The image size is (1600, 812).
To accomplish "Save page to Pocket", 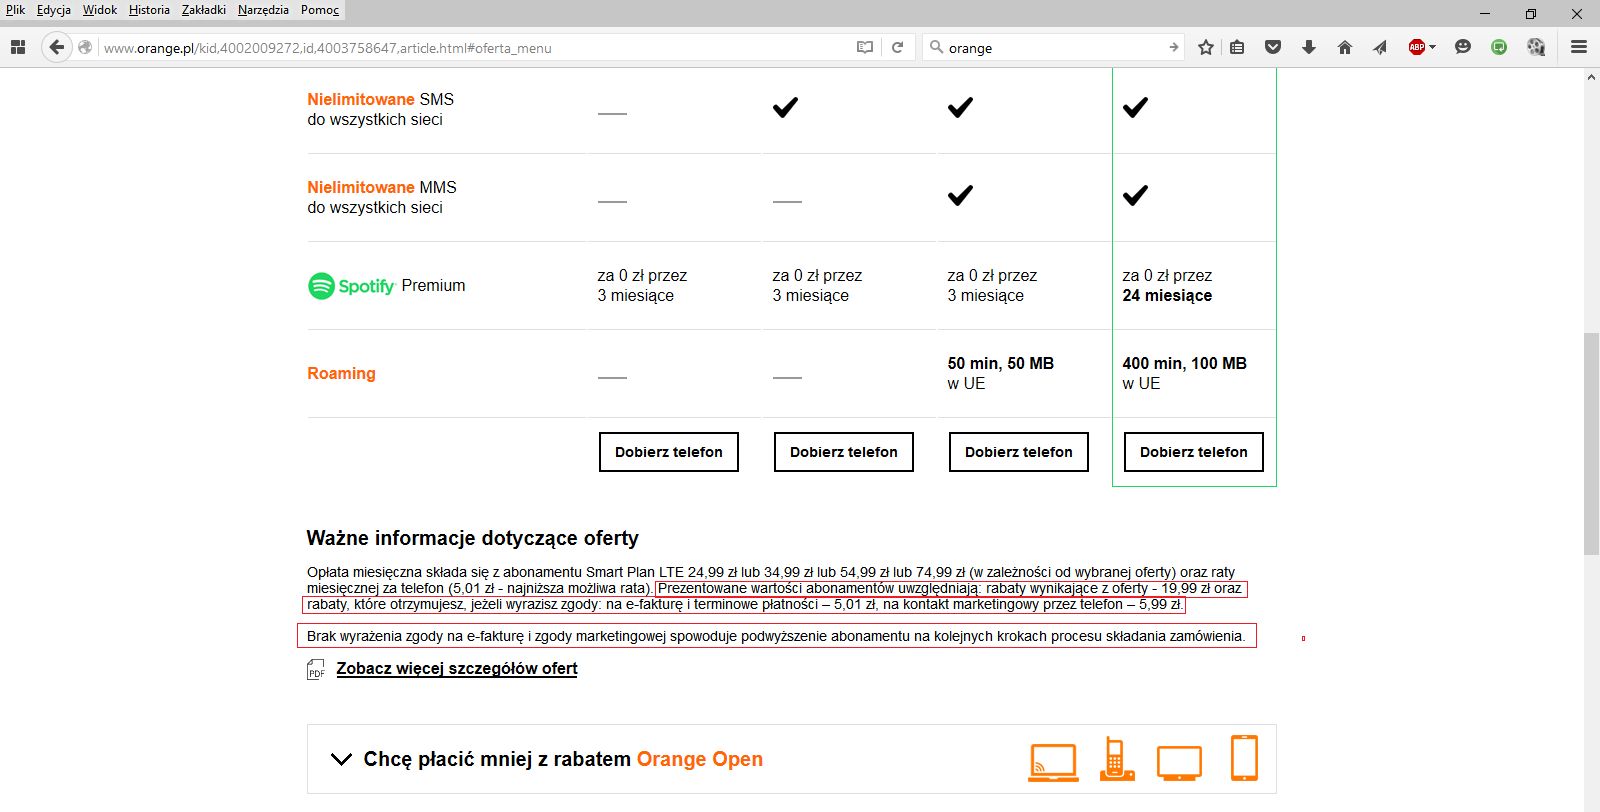I will [1273, 47].
